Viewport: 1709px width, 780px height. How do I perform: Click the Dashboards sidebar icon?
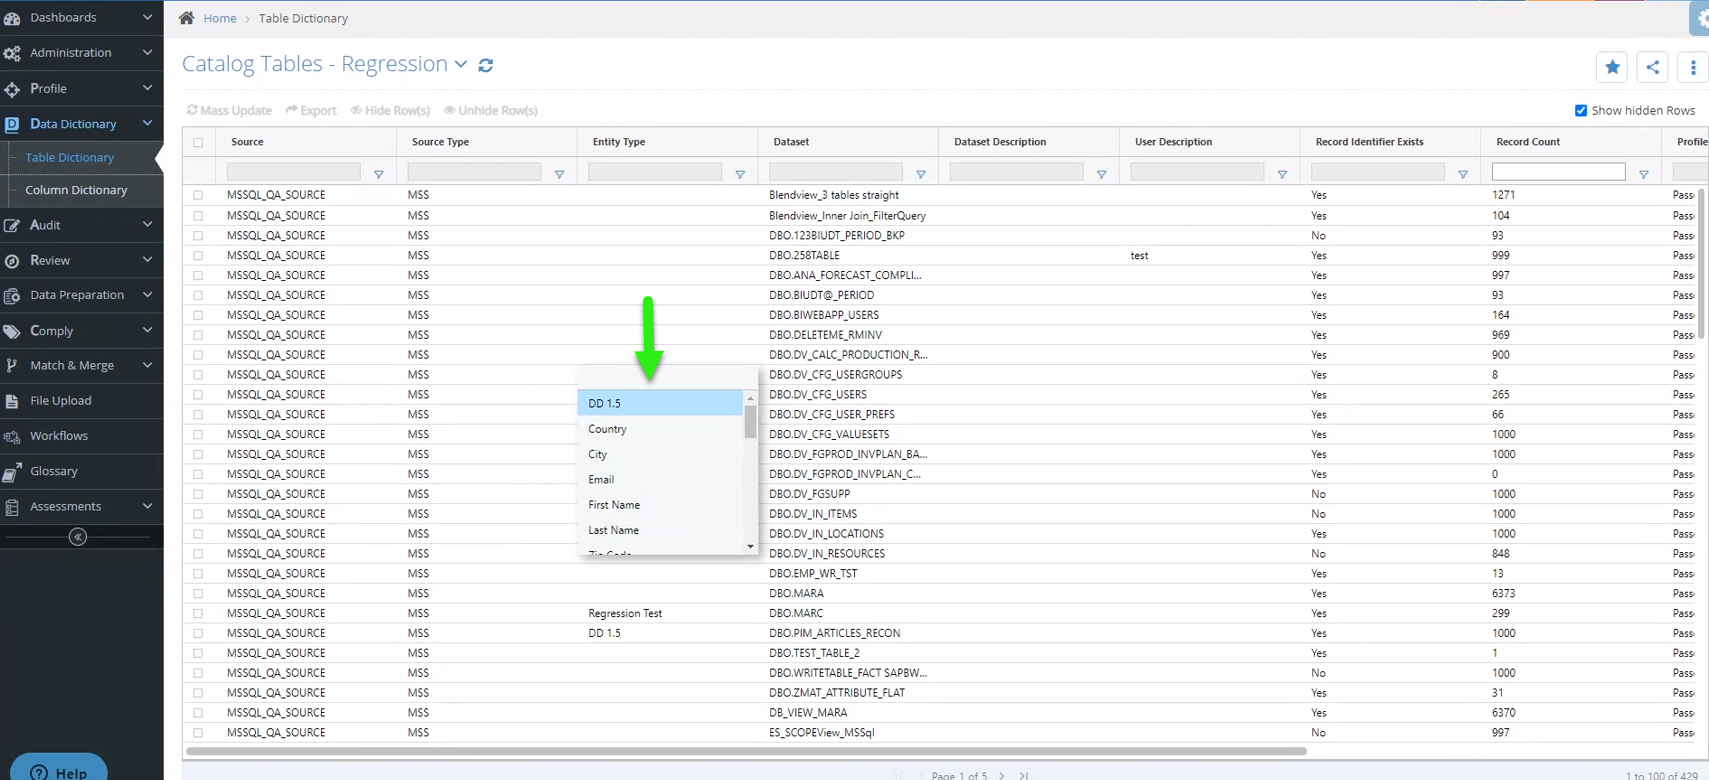12,18
